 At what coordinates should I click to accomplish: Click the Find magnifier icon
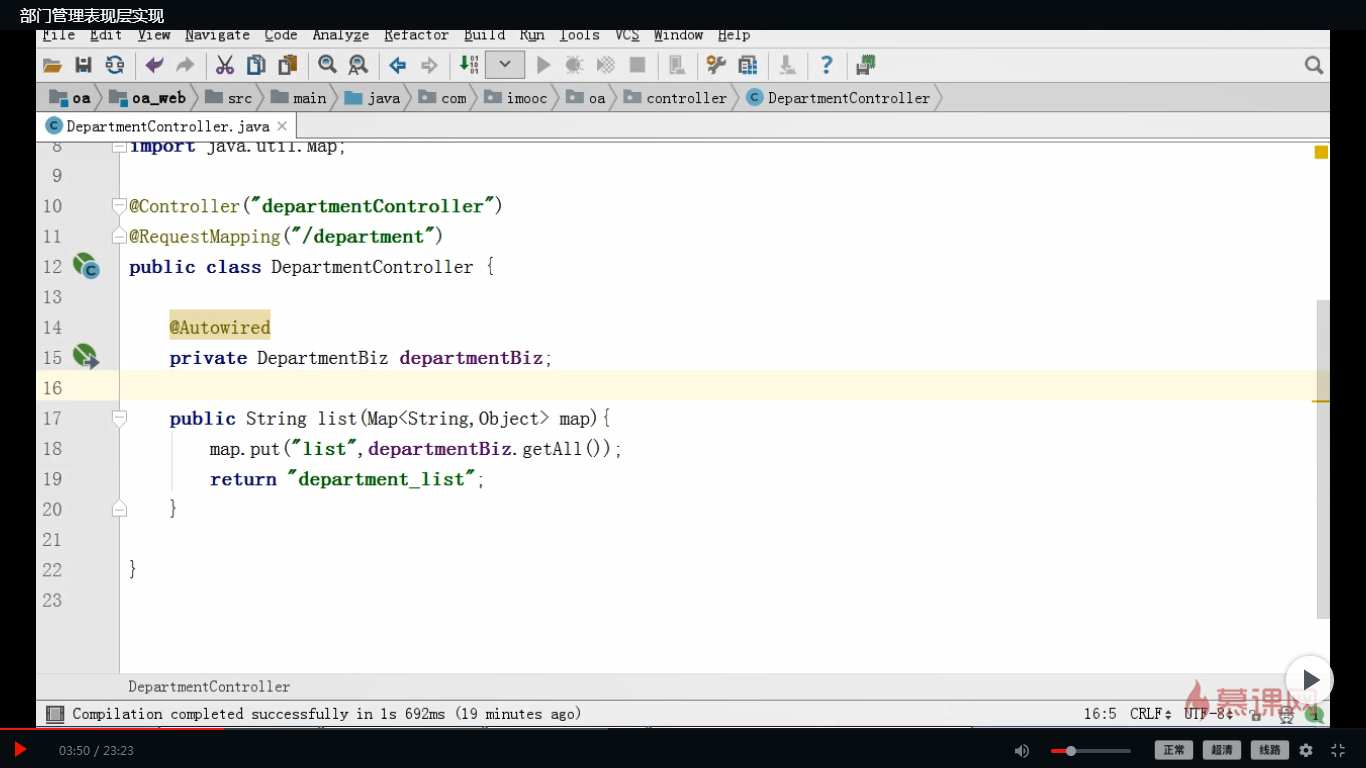tap(327, 65)
